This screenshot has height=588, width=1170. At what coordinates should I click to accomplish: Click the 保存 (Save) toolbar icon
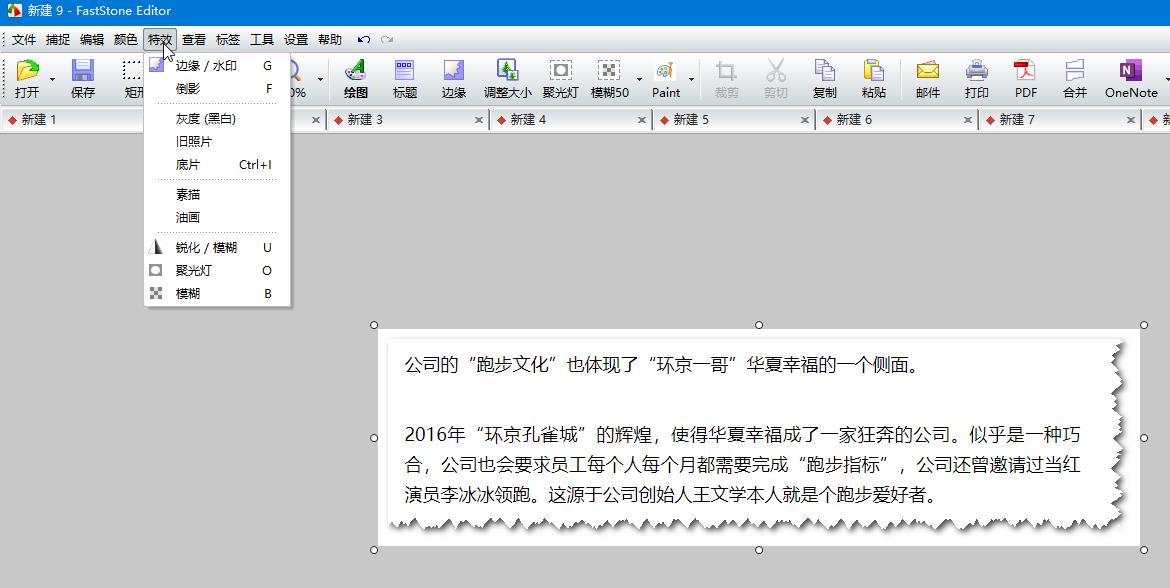[82, 78]
